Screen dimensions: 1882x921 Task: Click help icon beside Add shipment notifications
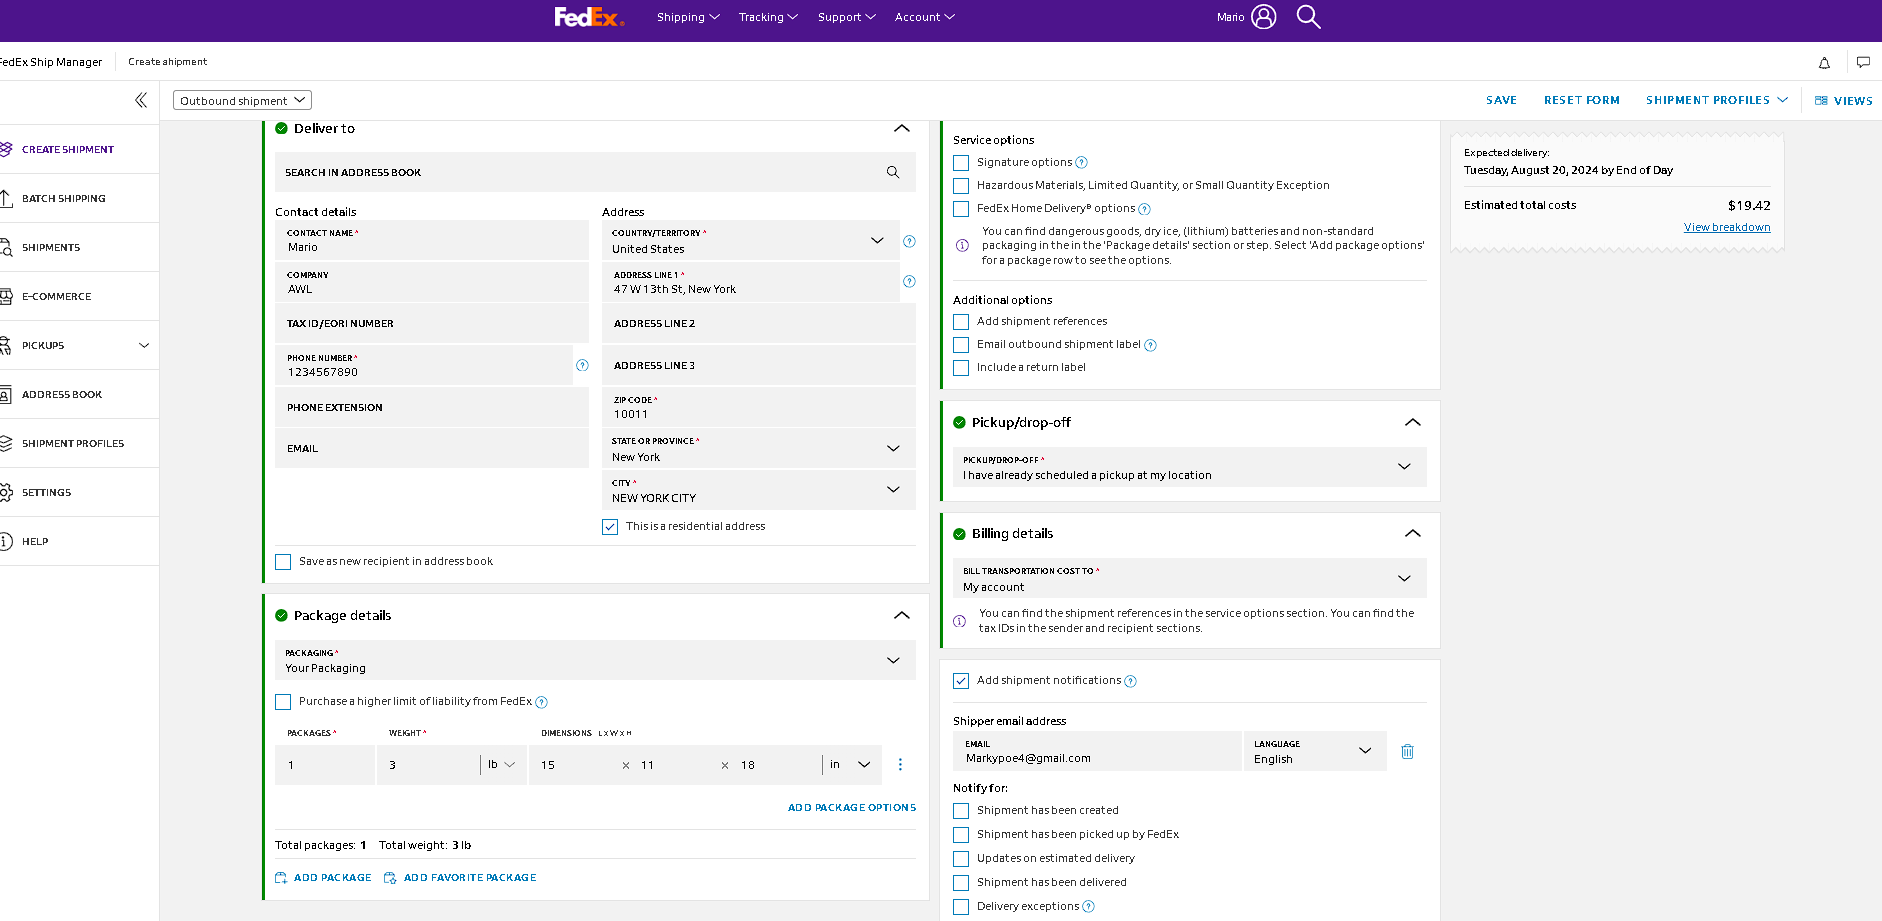pyautogui.click(x=1130, y=681)
